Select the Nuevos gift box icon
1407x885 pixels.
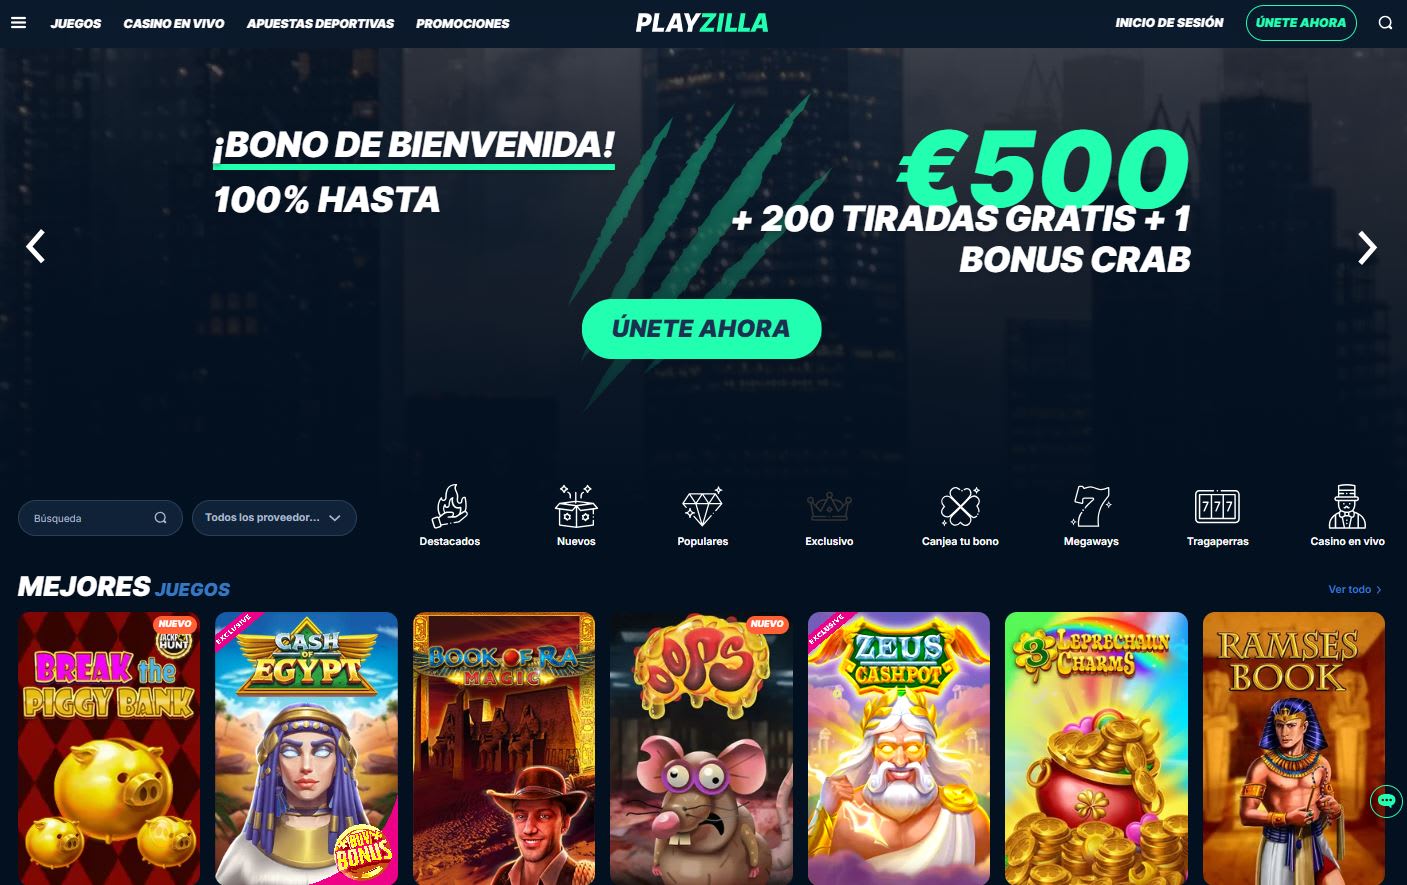pyautogui.click(x=576, y=506)
